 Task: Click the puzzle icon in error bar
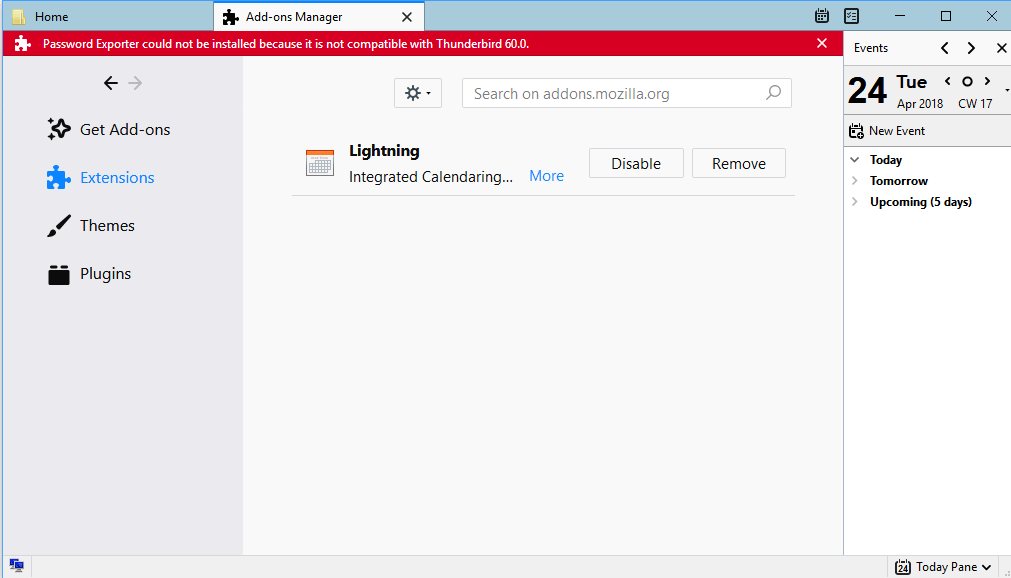23,43
